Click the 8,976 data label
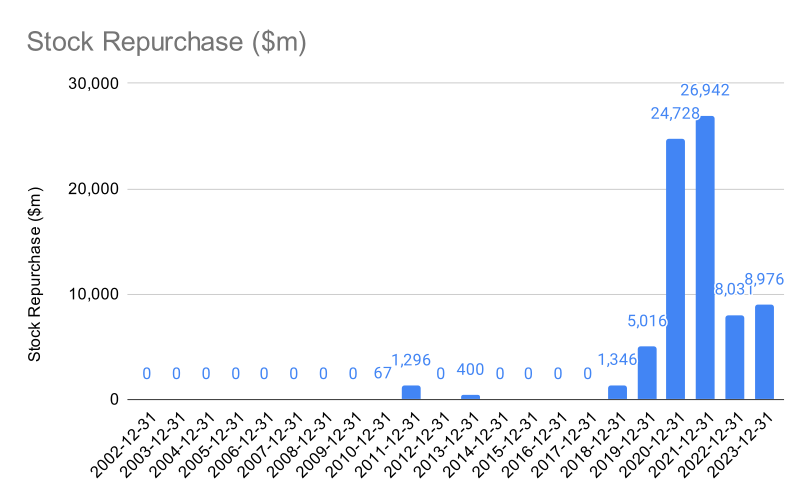This screenshot has width=809, height=500. [x=764, y=279]
